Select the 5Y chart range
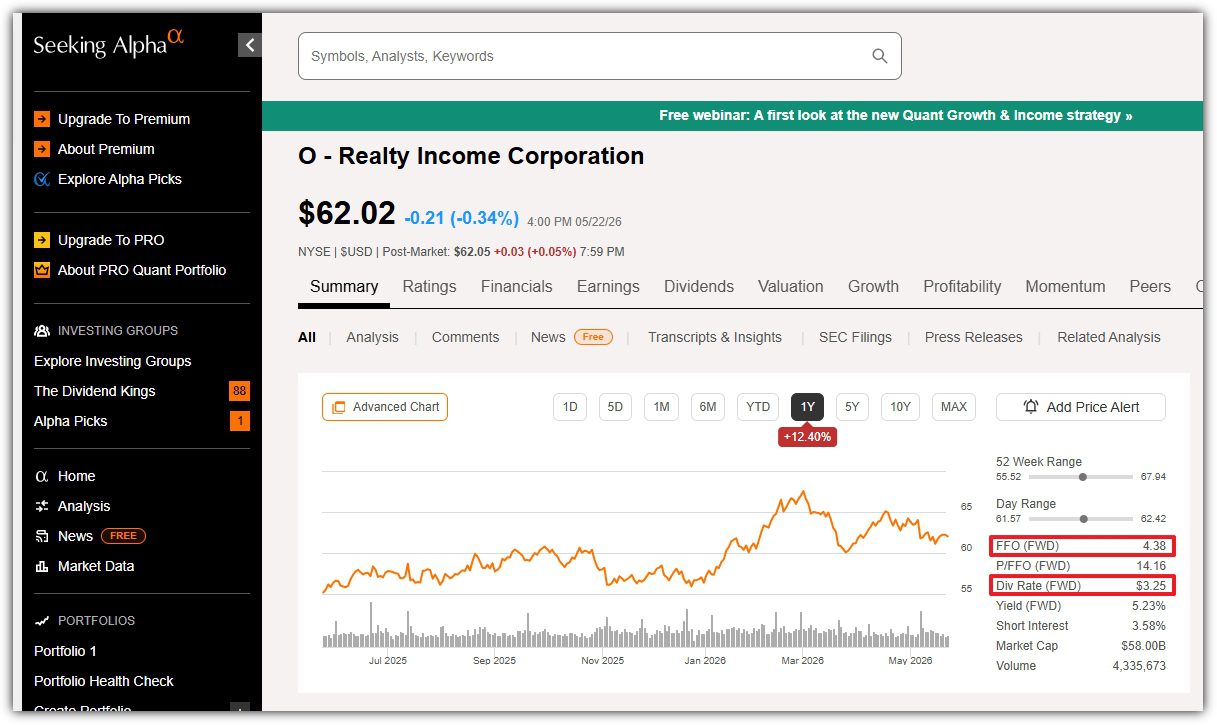Image resolution: width=1217 pixels, height=725 pixels. [852, 407]
